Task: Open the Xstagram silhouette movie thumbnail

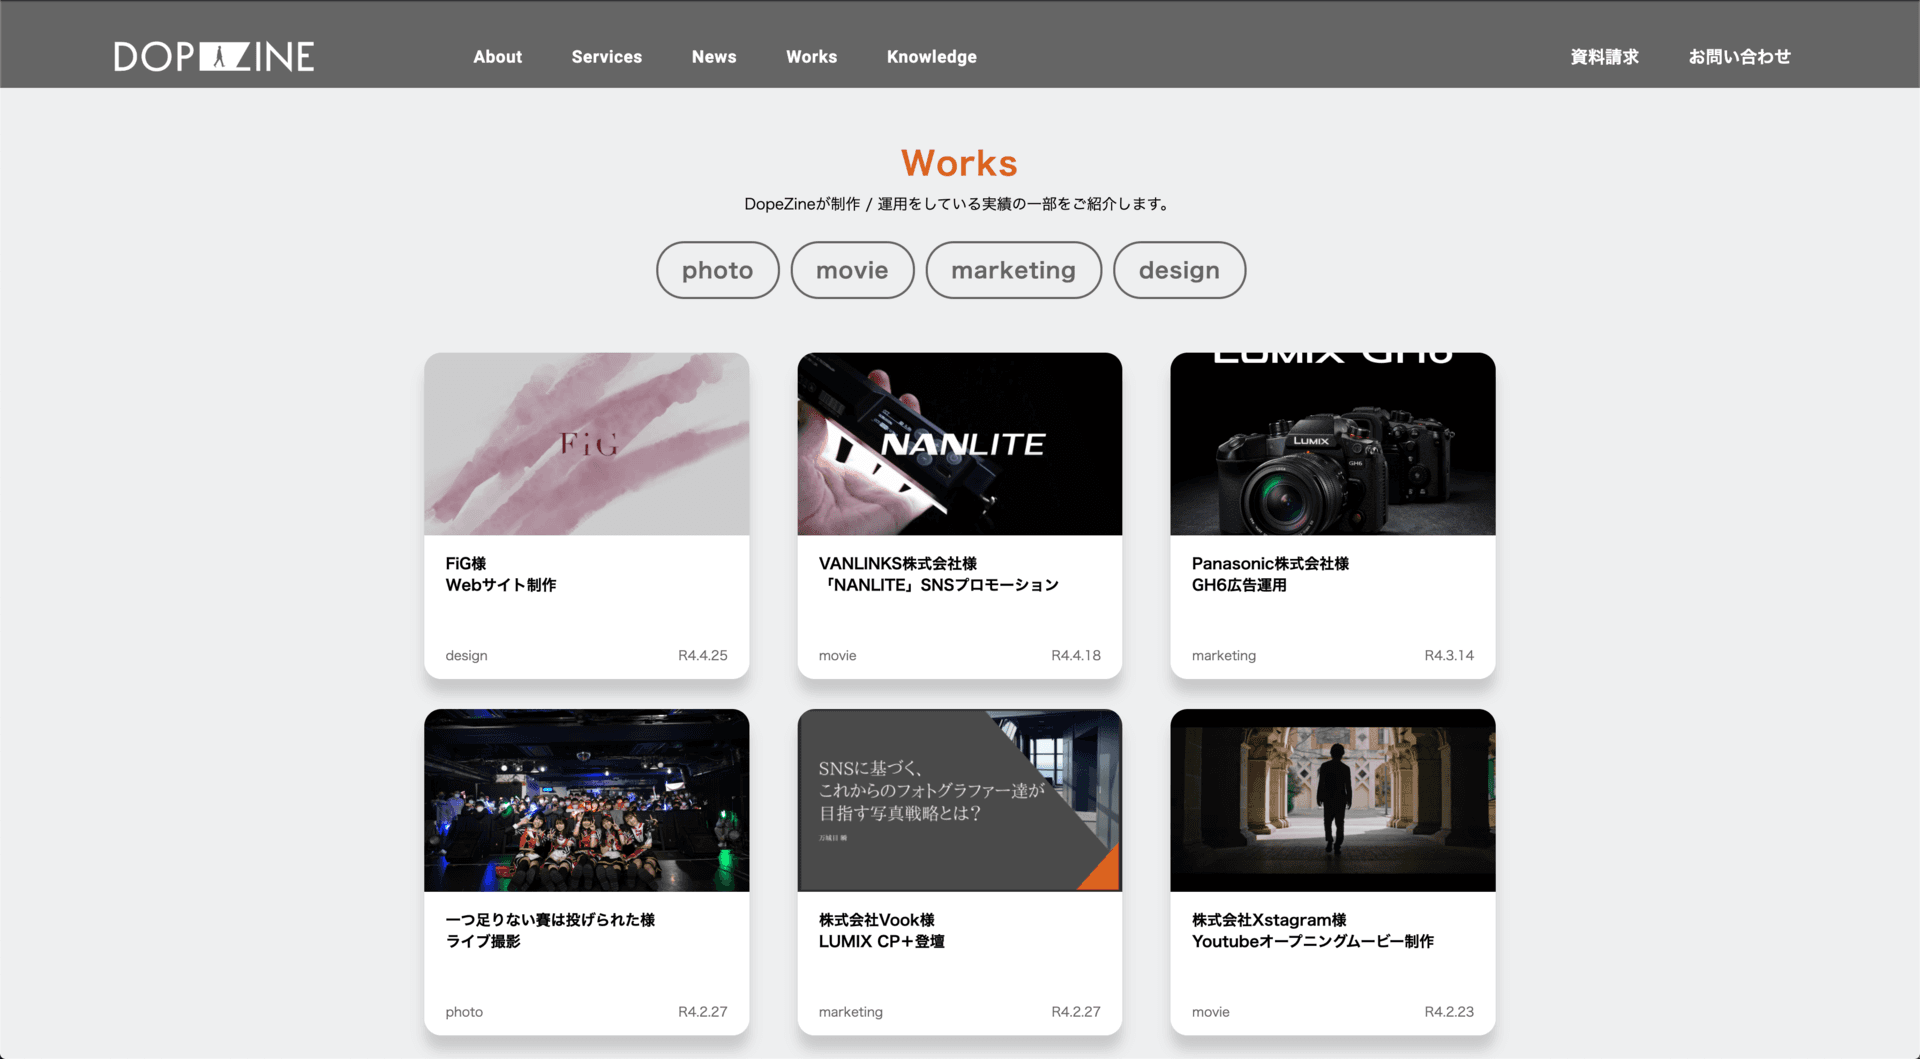Action: tap(1332, 800)
